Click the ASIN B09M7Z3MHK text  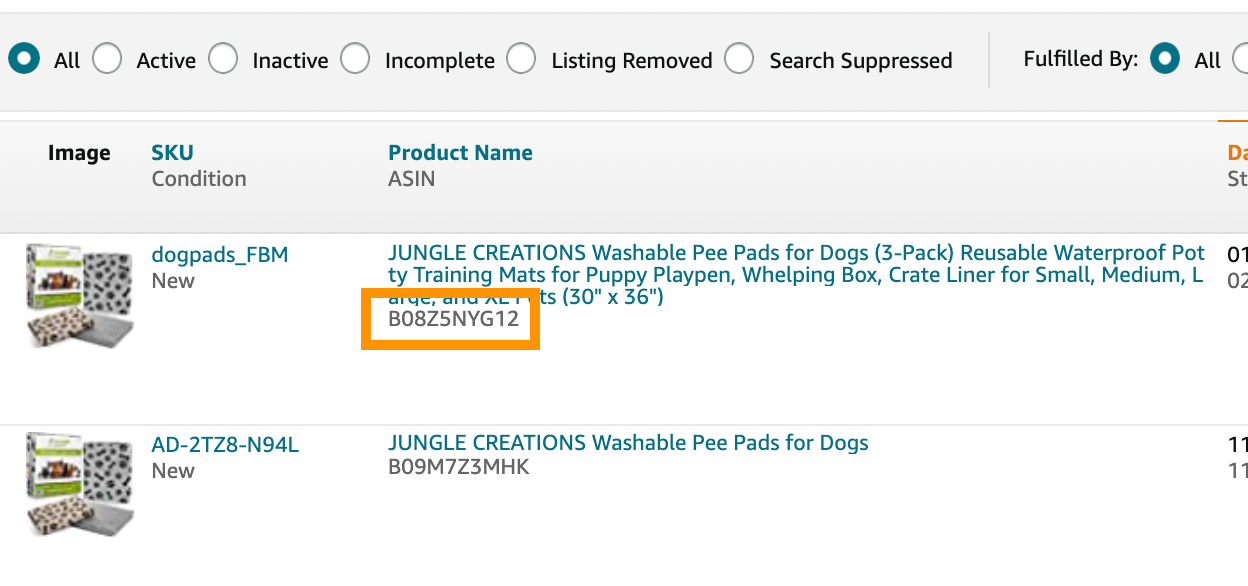(x=459, y=467)
